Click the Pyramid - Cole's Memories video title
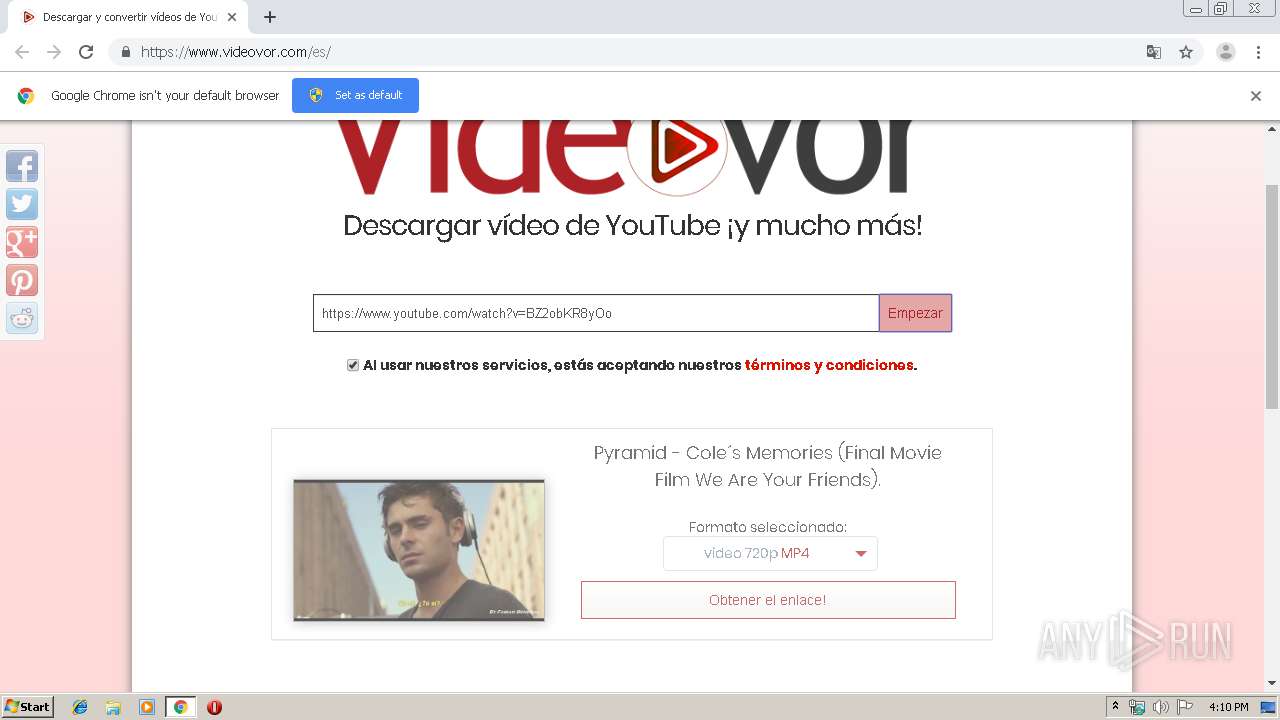The height and width of the screenshot is (720, 1280). 768,466
